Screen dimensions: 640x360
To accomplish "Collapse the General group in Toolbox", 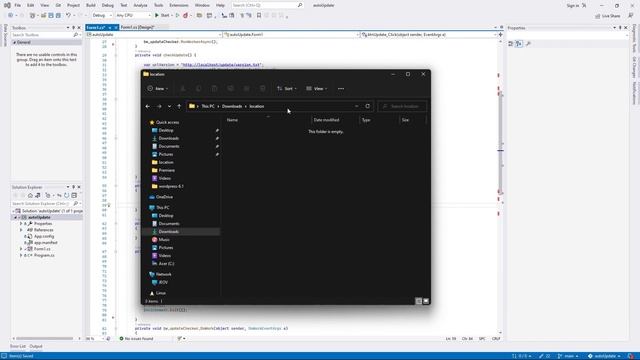I will 15,42.
